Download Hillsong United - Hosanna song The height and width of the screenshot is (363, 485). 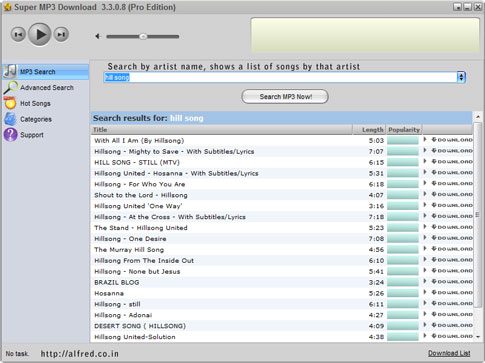(x=452, y=173)
